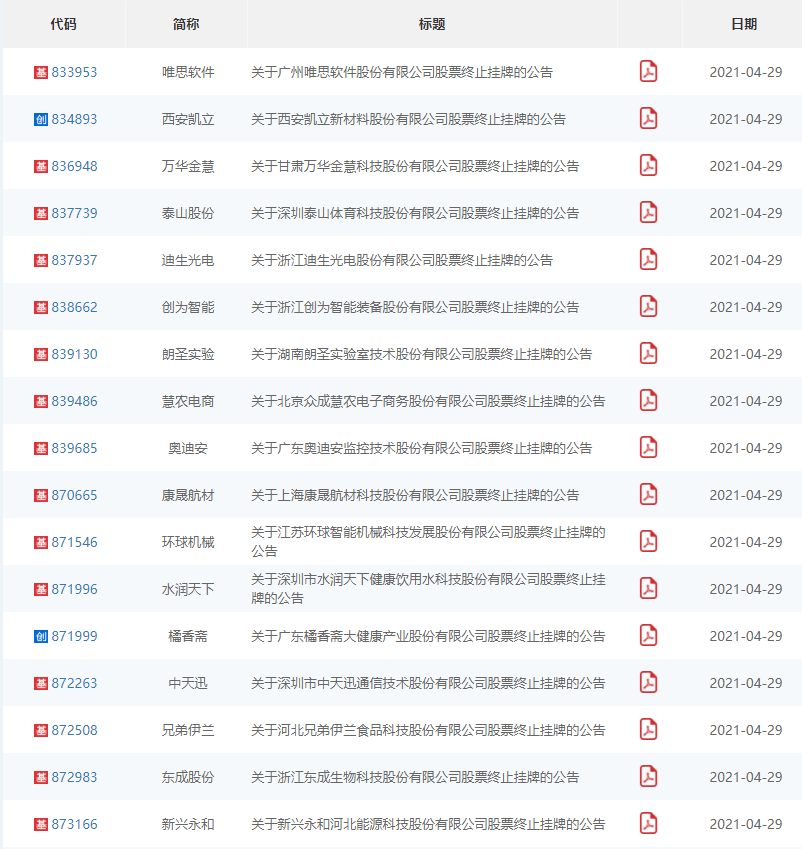Click the 基 badge beside 833953

(x=41, y=72)
